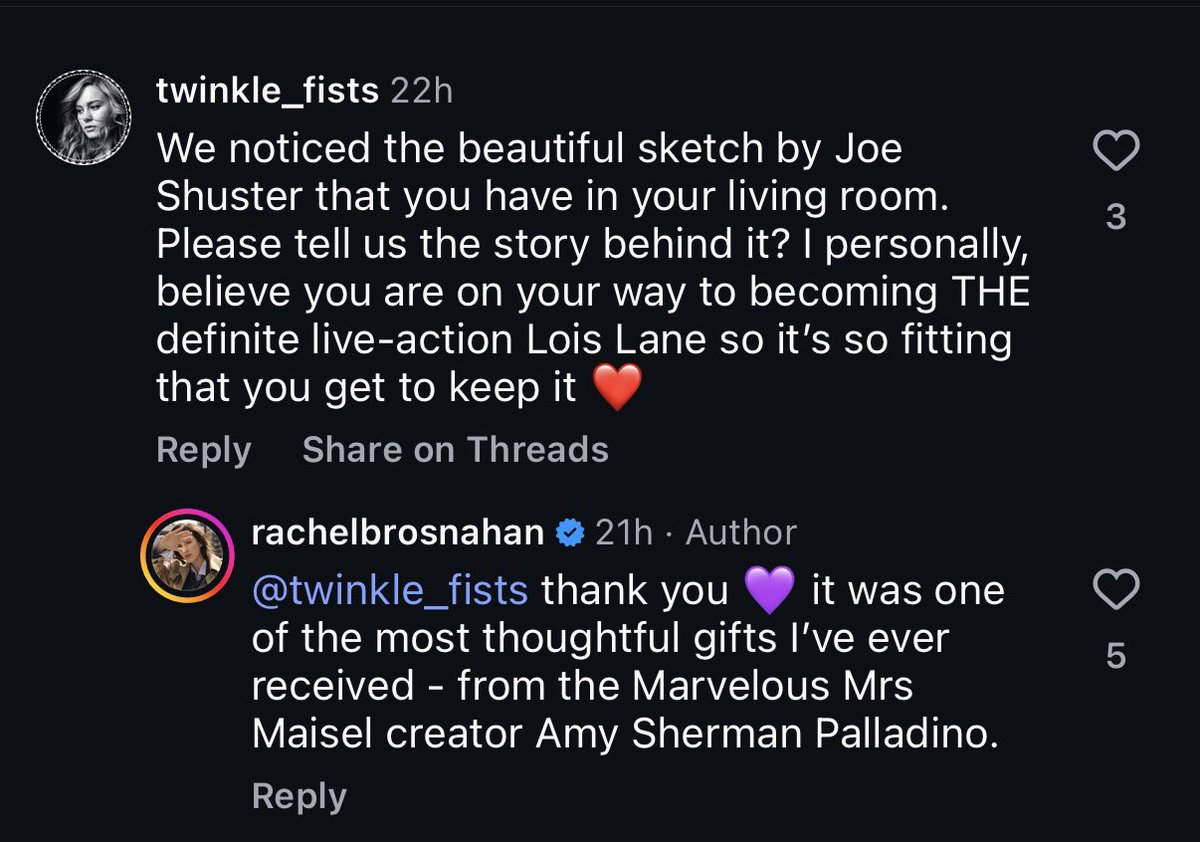View the 3 likes on the twinkle_fists comment
This screenshot has width=1200, height=842.
1116,216
